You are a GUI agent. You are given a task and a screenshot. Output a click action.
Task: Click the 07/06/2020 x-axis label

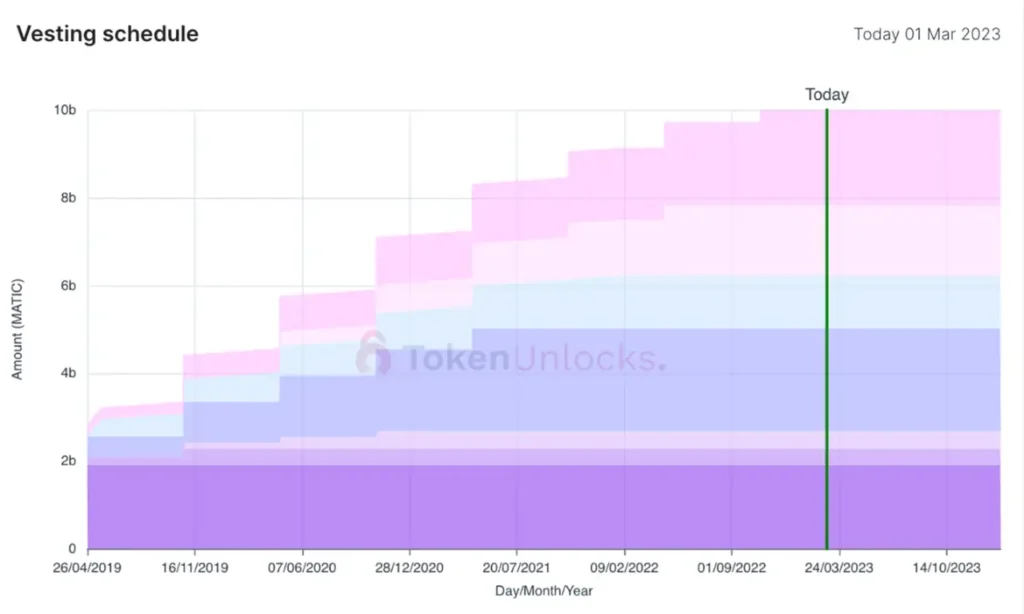click(x=302, y=567)
